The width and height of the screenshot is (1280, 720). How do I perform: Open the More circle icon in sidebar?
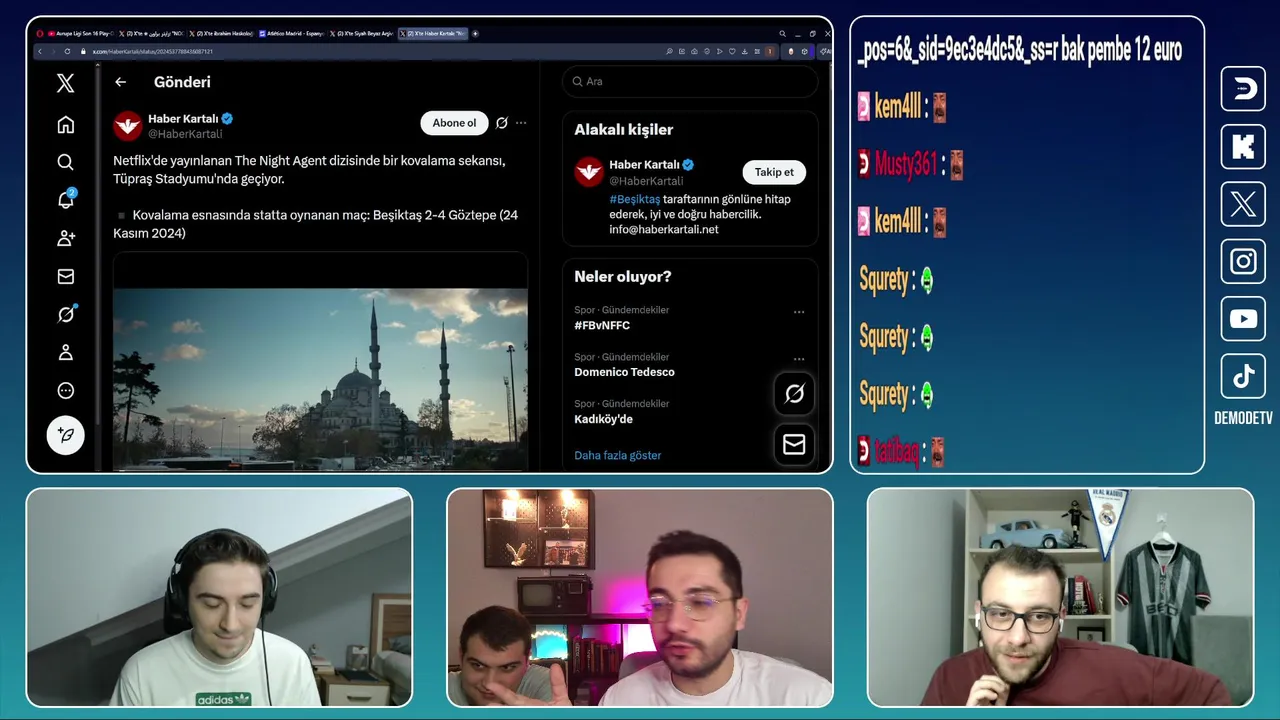click(x=65, y=390)
